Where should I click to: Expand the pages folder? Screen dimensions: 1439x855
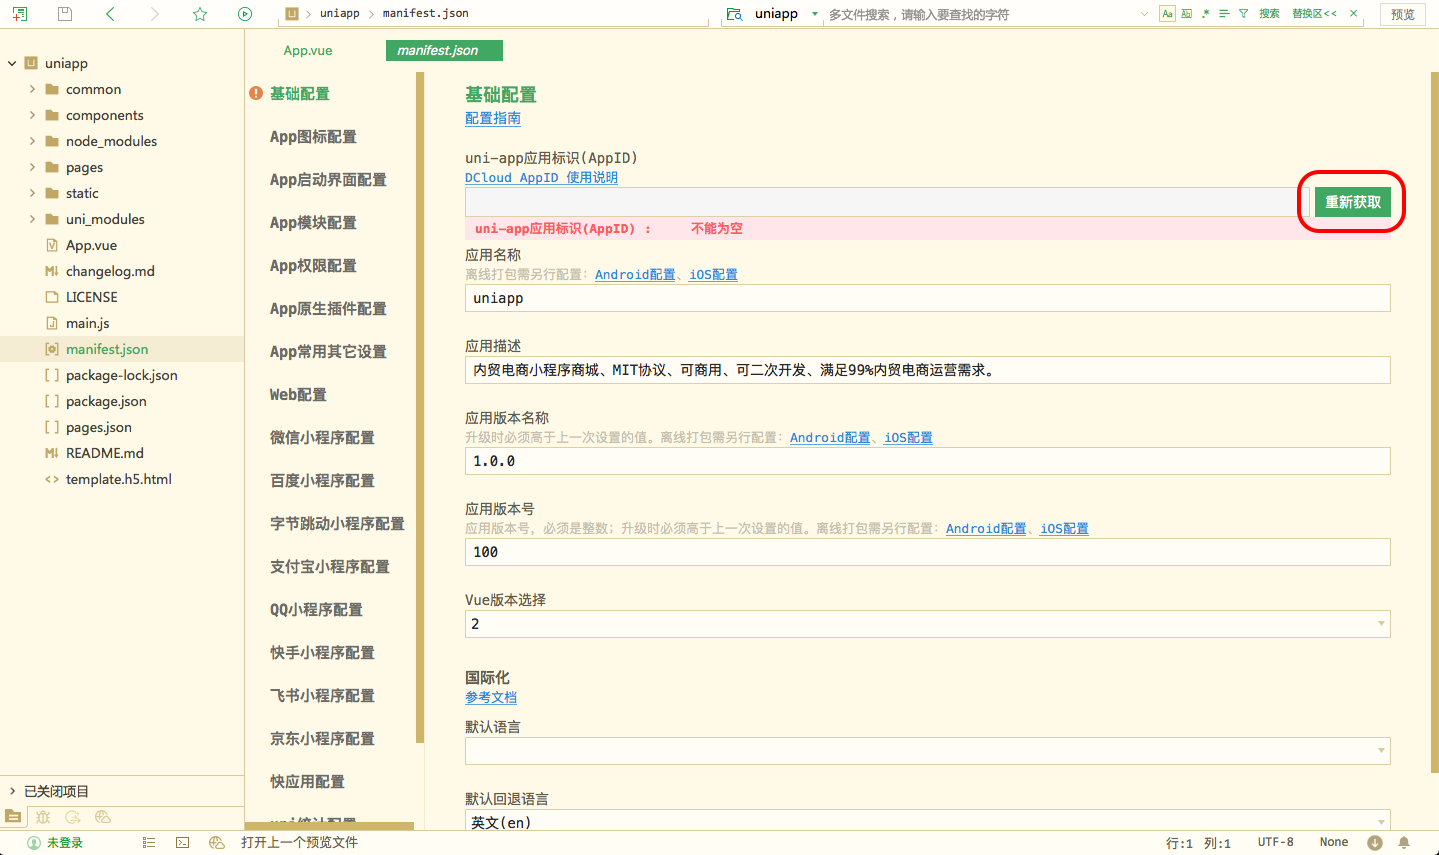click(32, 167)
